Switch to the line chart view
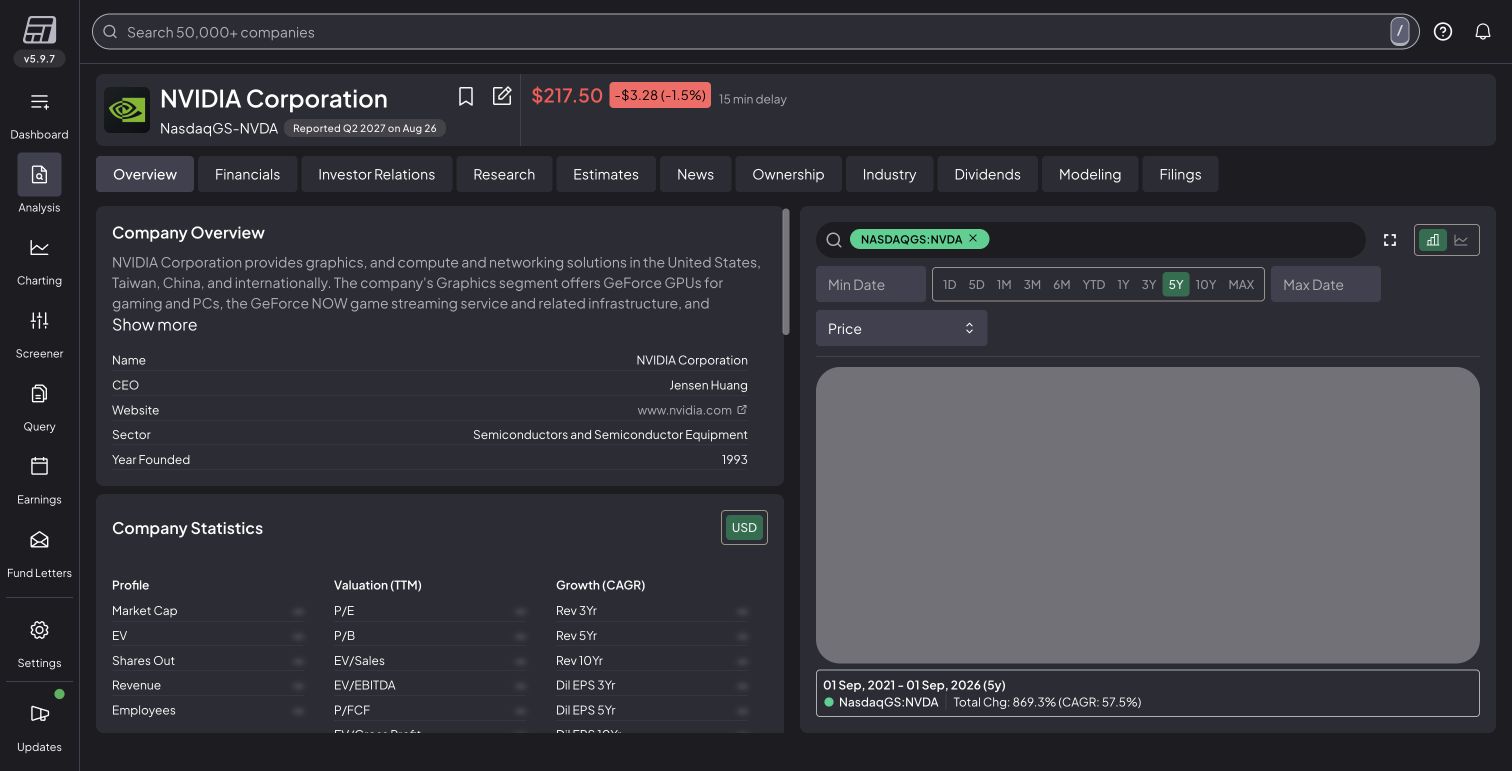Viewport: 1512px width, 771px height. 1461,240
